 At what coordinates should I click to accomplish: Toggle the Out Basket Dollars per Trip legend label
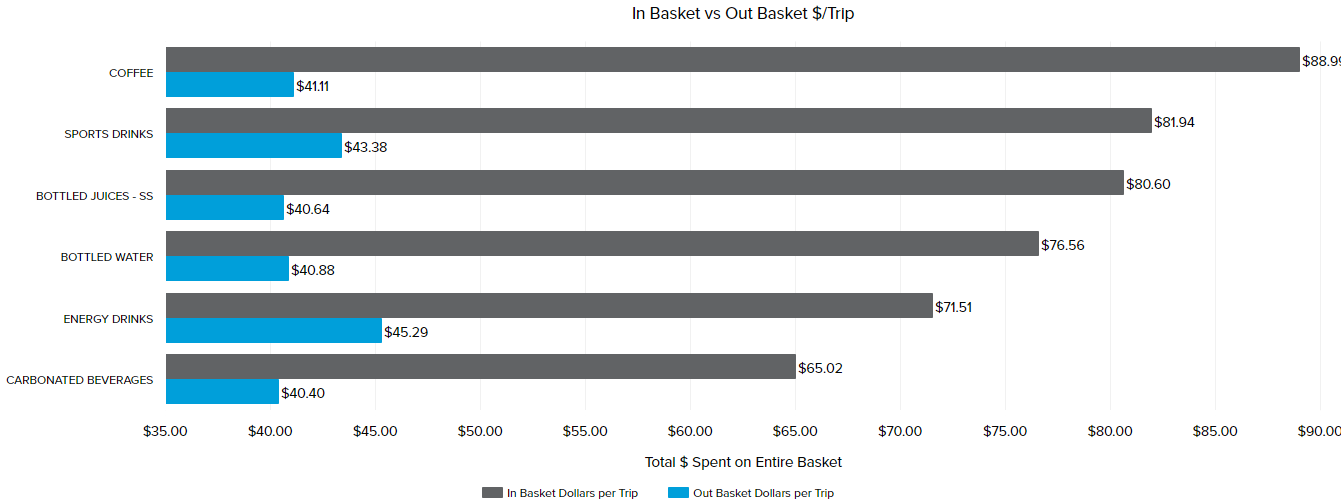coord(765,493)
